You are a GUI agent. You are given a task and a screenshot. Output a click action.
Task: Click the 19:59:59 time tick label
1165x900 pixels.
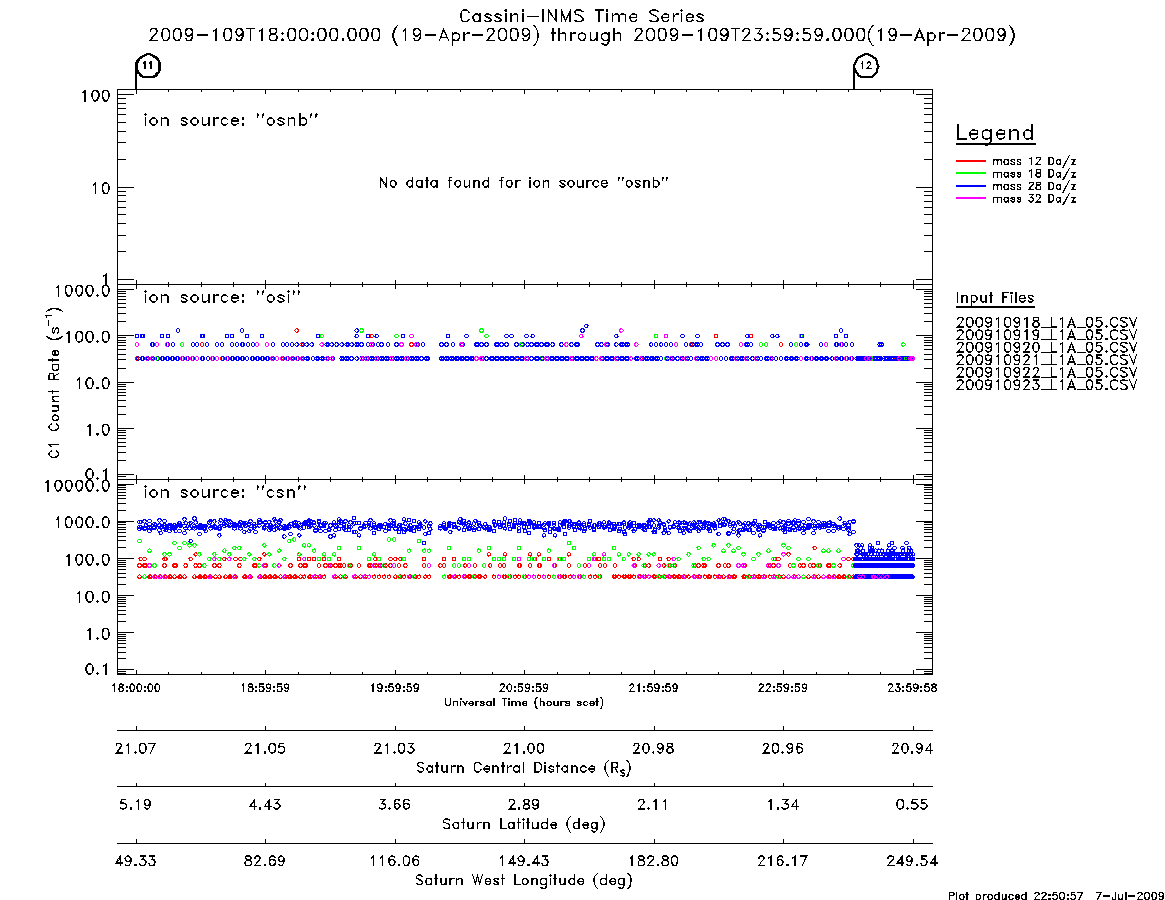point(395,688)
